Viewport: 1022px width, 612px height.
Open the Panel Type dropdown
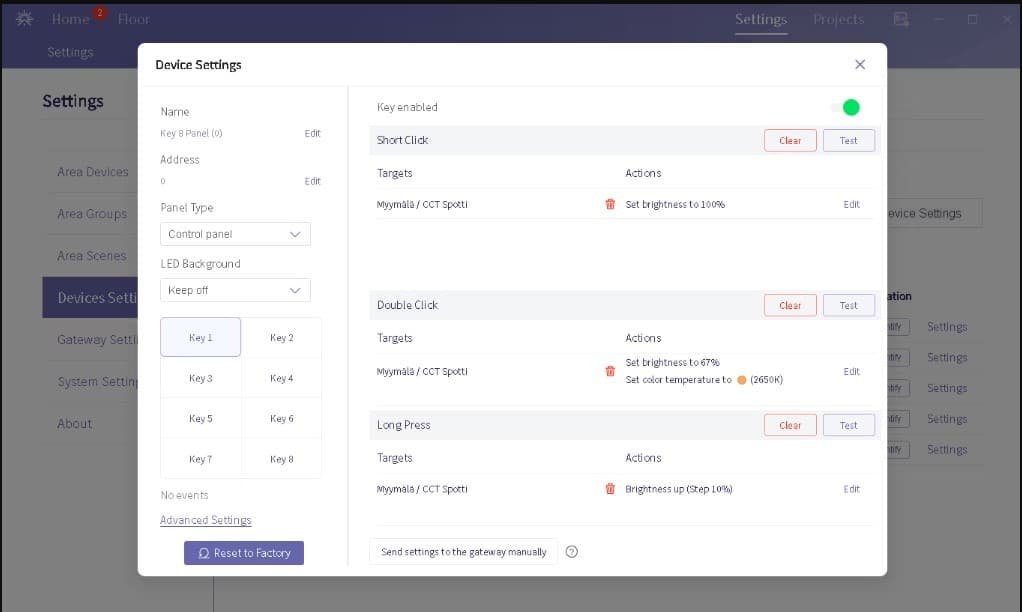click(235, 234)
